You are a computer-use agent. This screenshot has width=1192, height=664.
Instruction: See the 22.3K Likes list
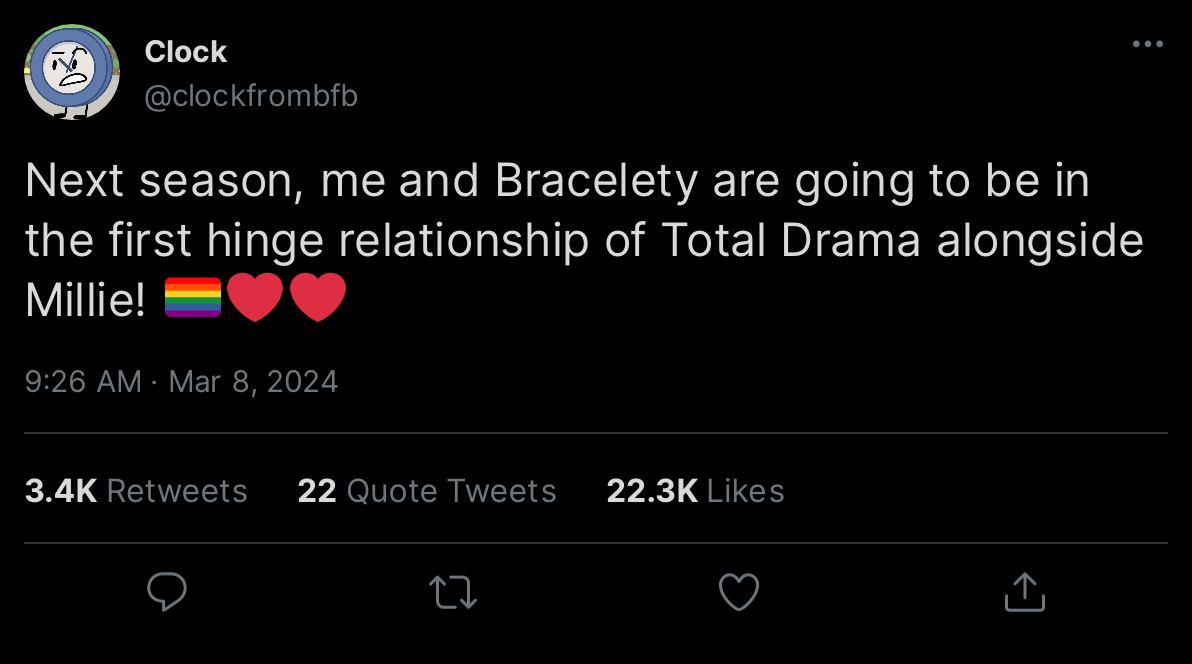pyautogui.click(x=695, y=490)
